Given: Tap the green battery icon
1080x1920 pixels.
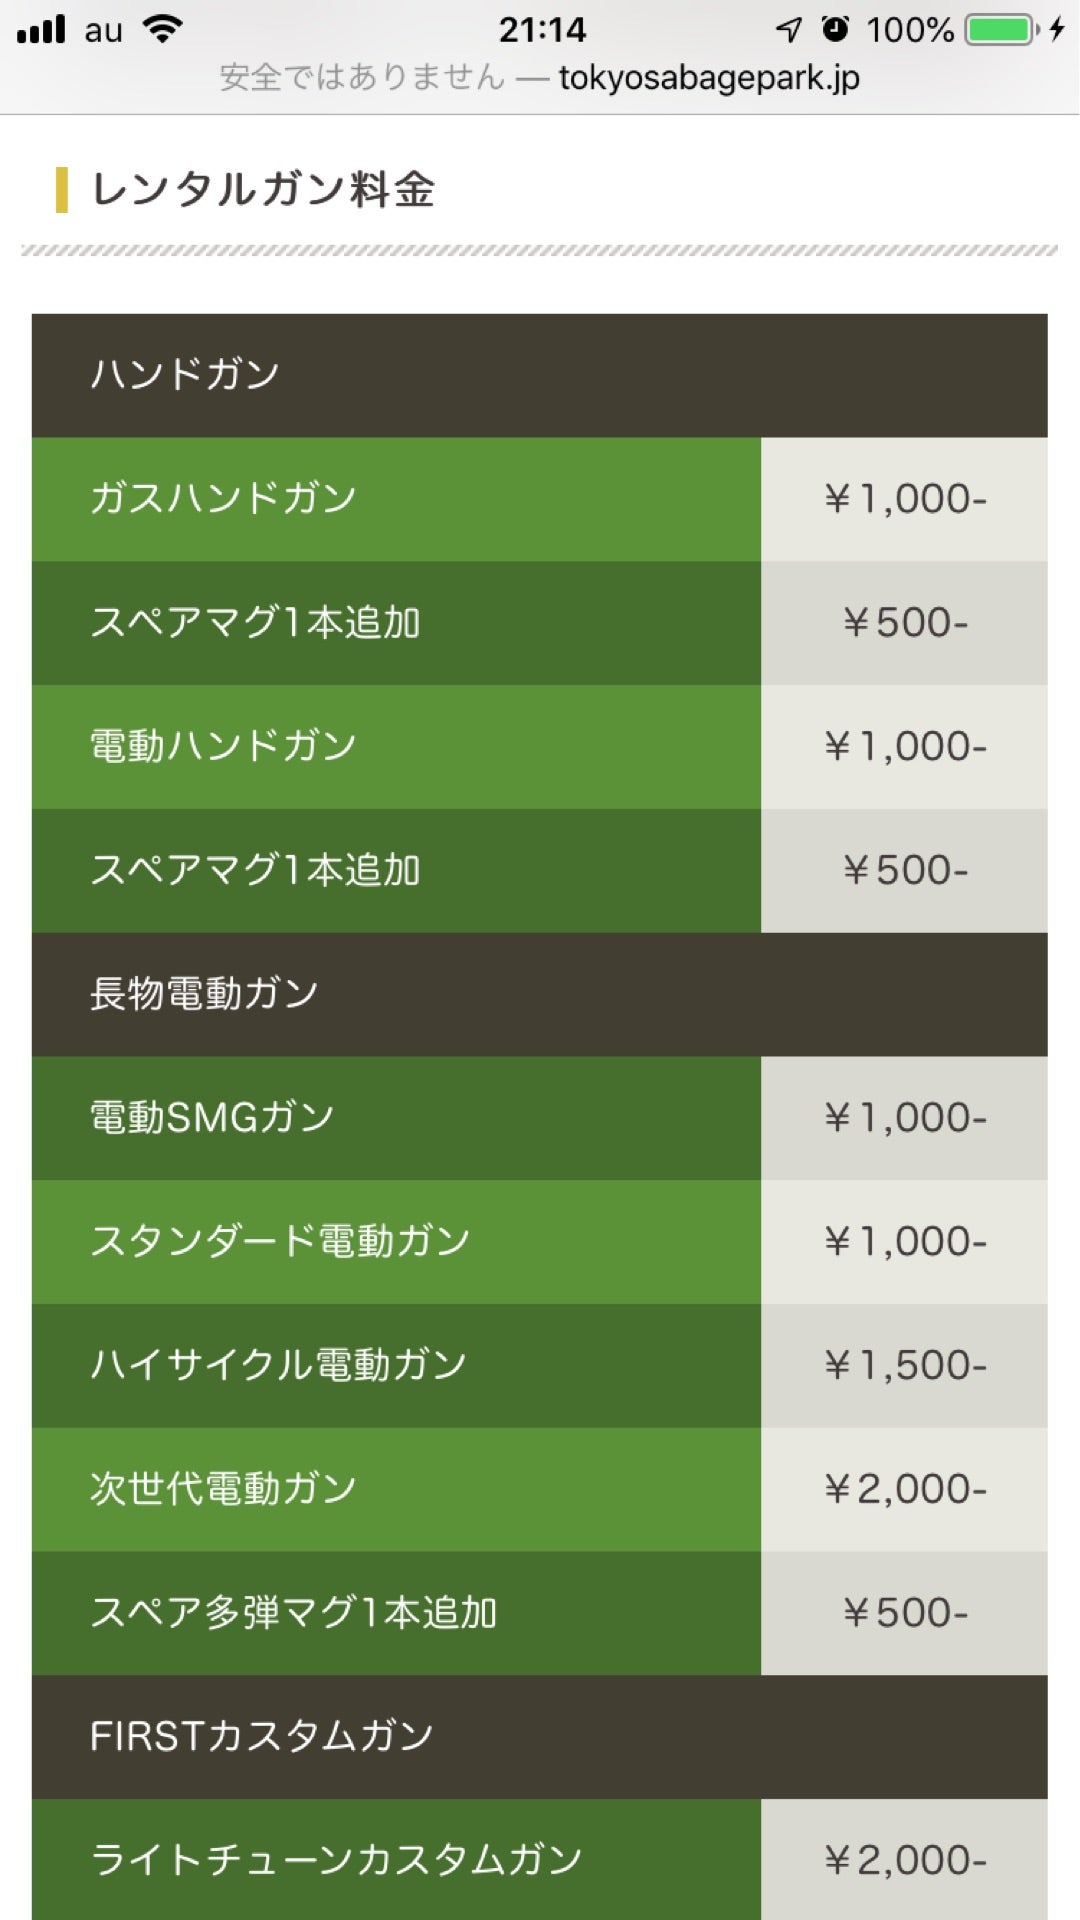Looking at the screenshot, I should 999,30.
